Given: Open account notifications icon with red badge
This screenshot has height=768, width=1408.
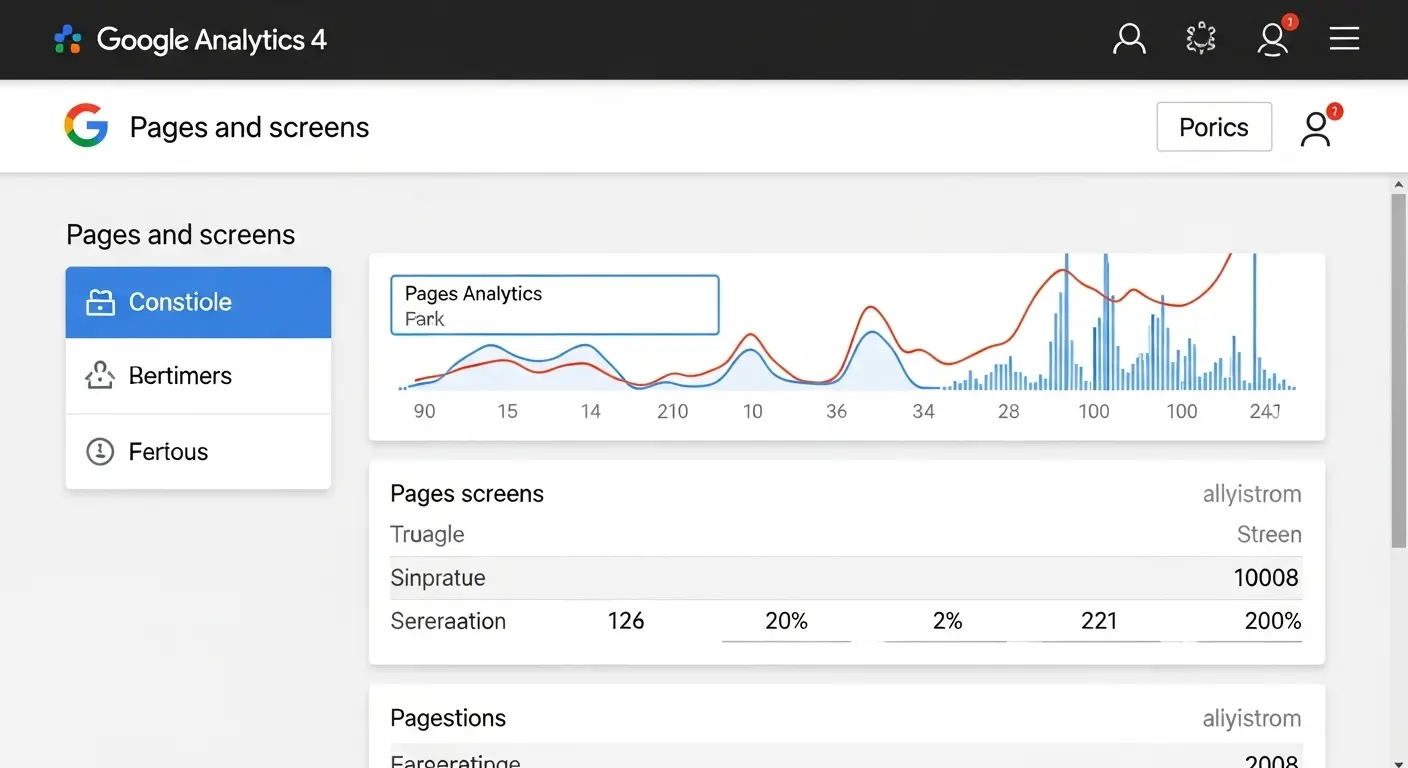Looking at the screenshot, I should [1273, 39].
